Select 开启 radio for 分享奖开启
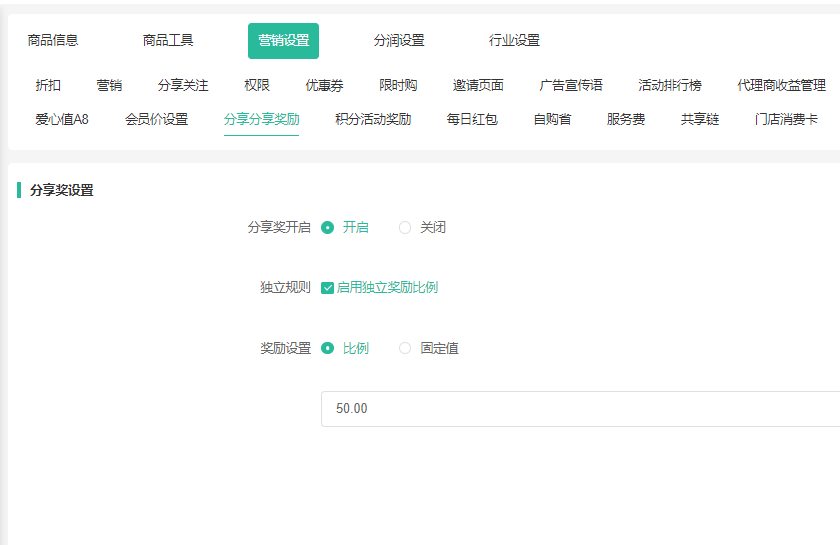Image resolution: width=840 pixels, height=545 pixels. 328,228
